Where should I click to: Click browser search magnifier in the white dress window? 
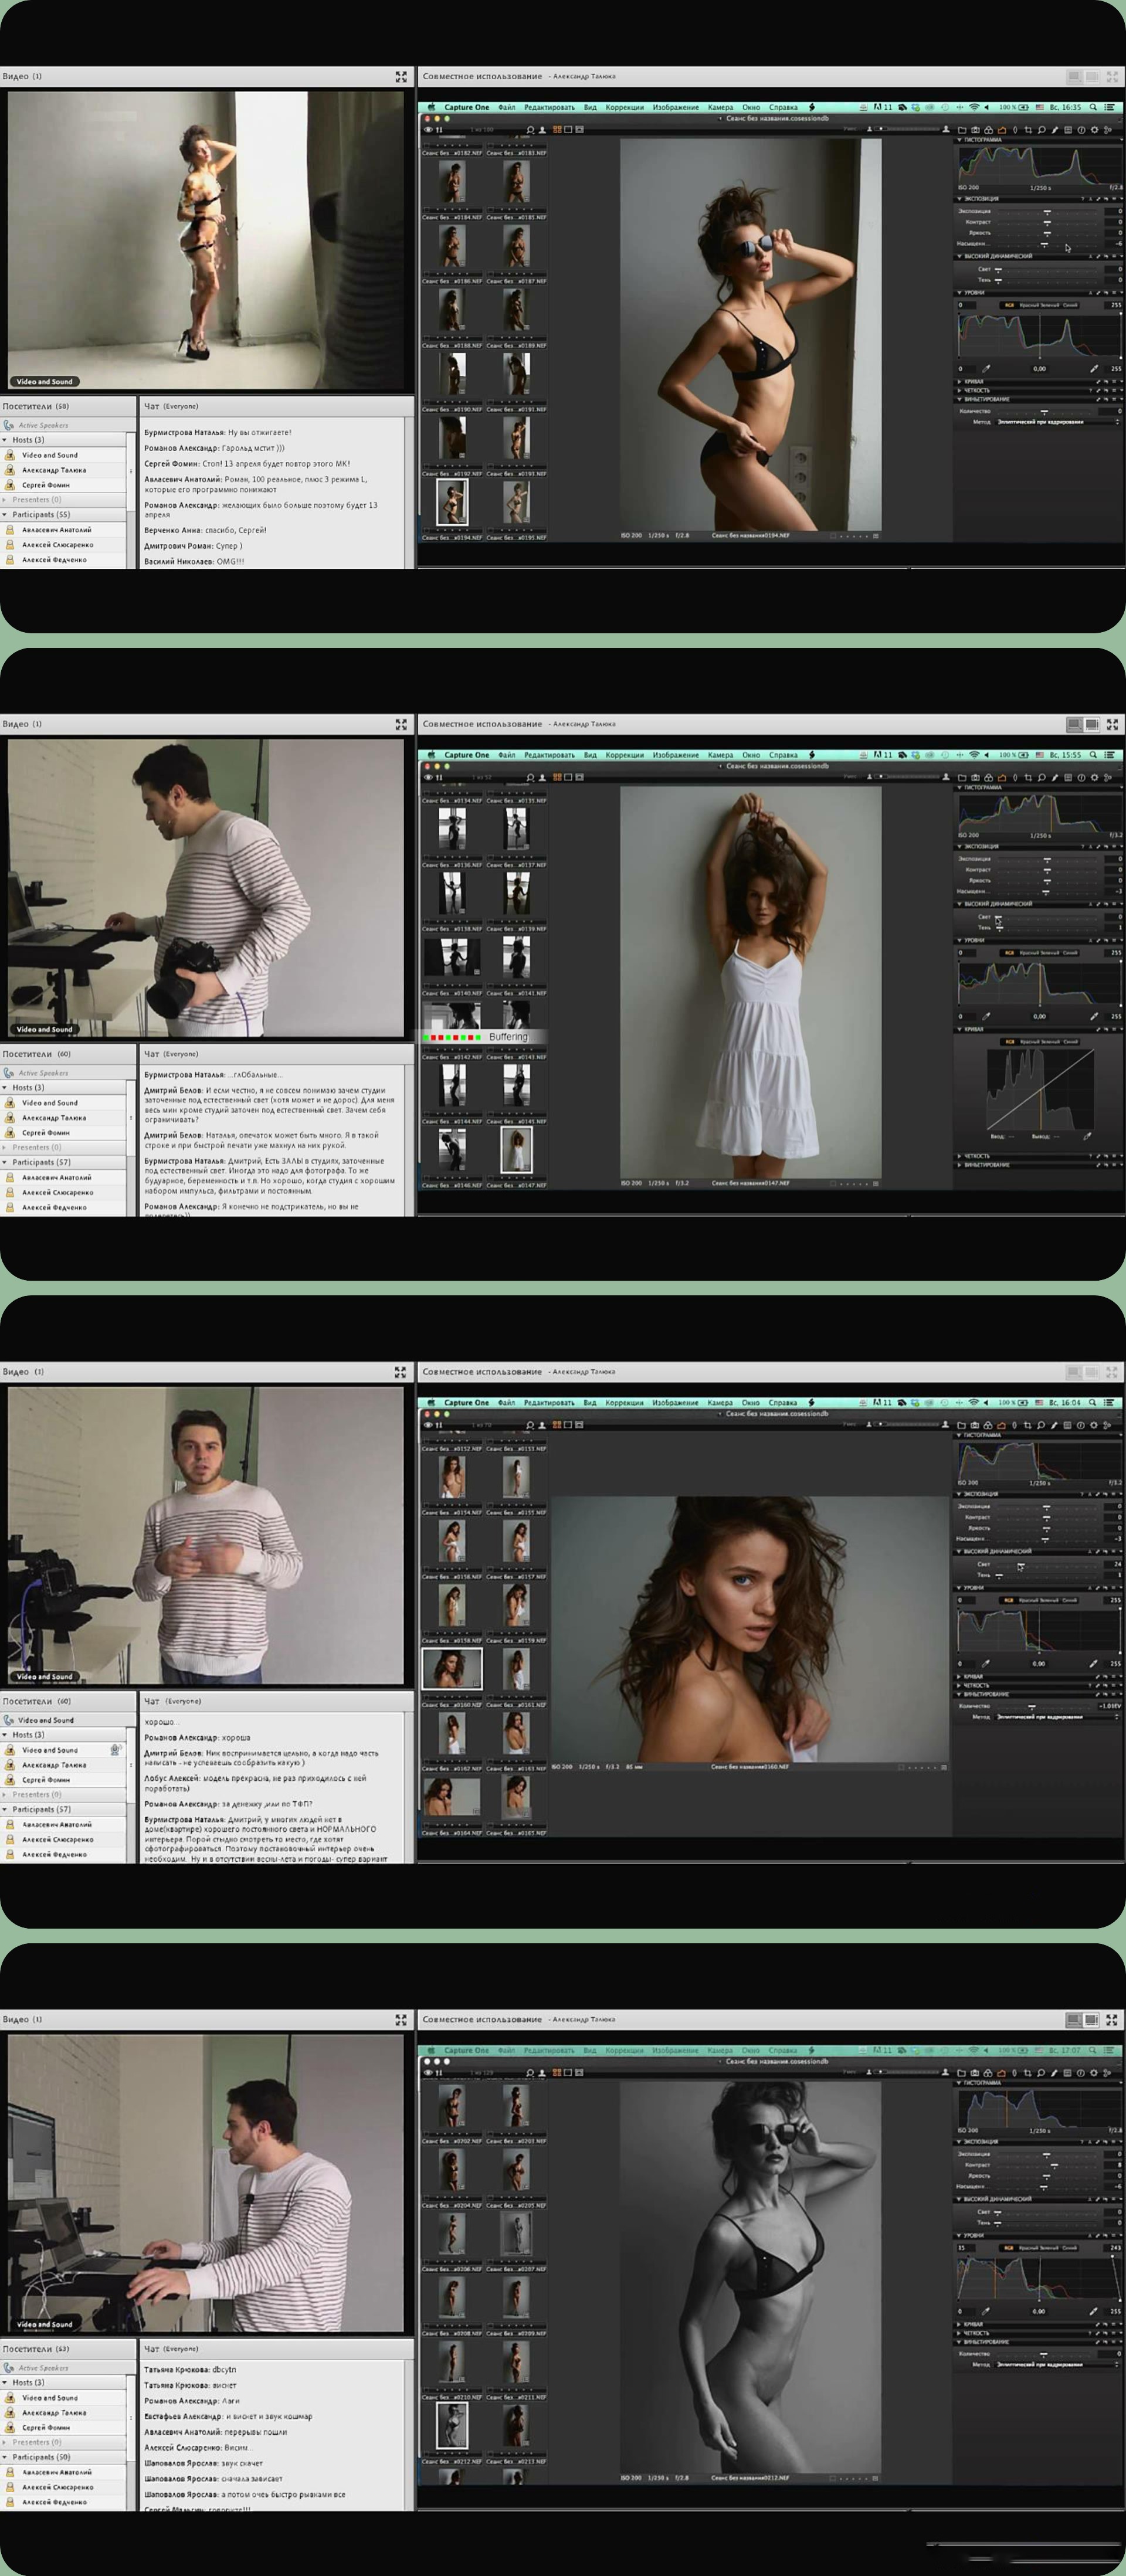(530, 777)
